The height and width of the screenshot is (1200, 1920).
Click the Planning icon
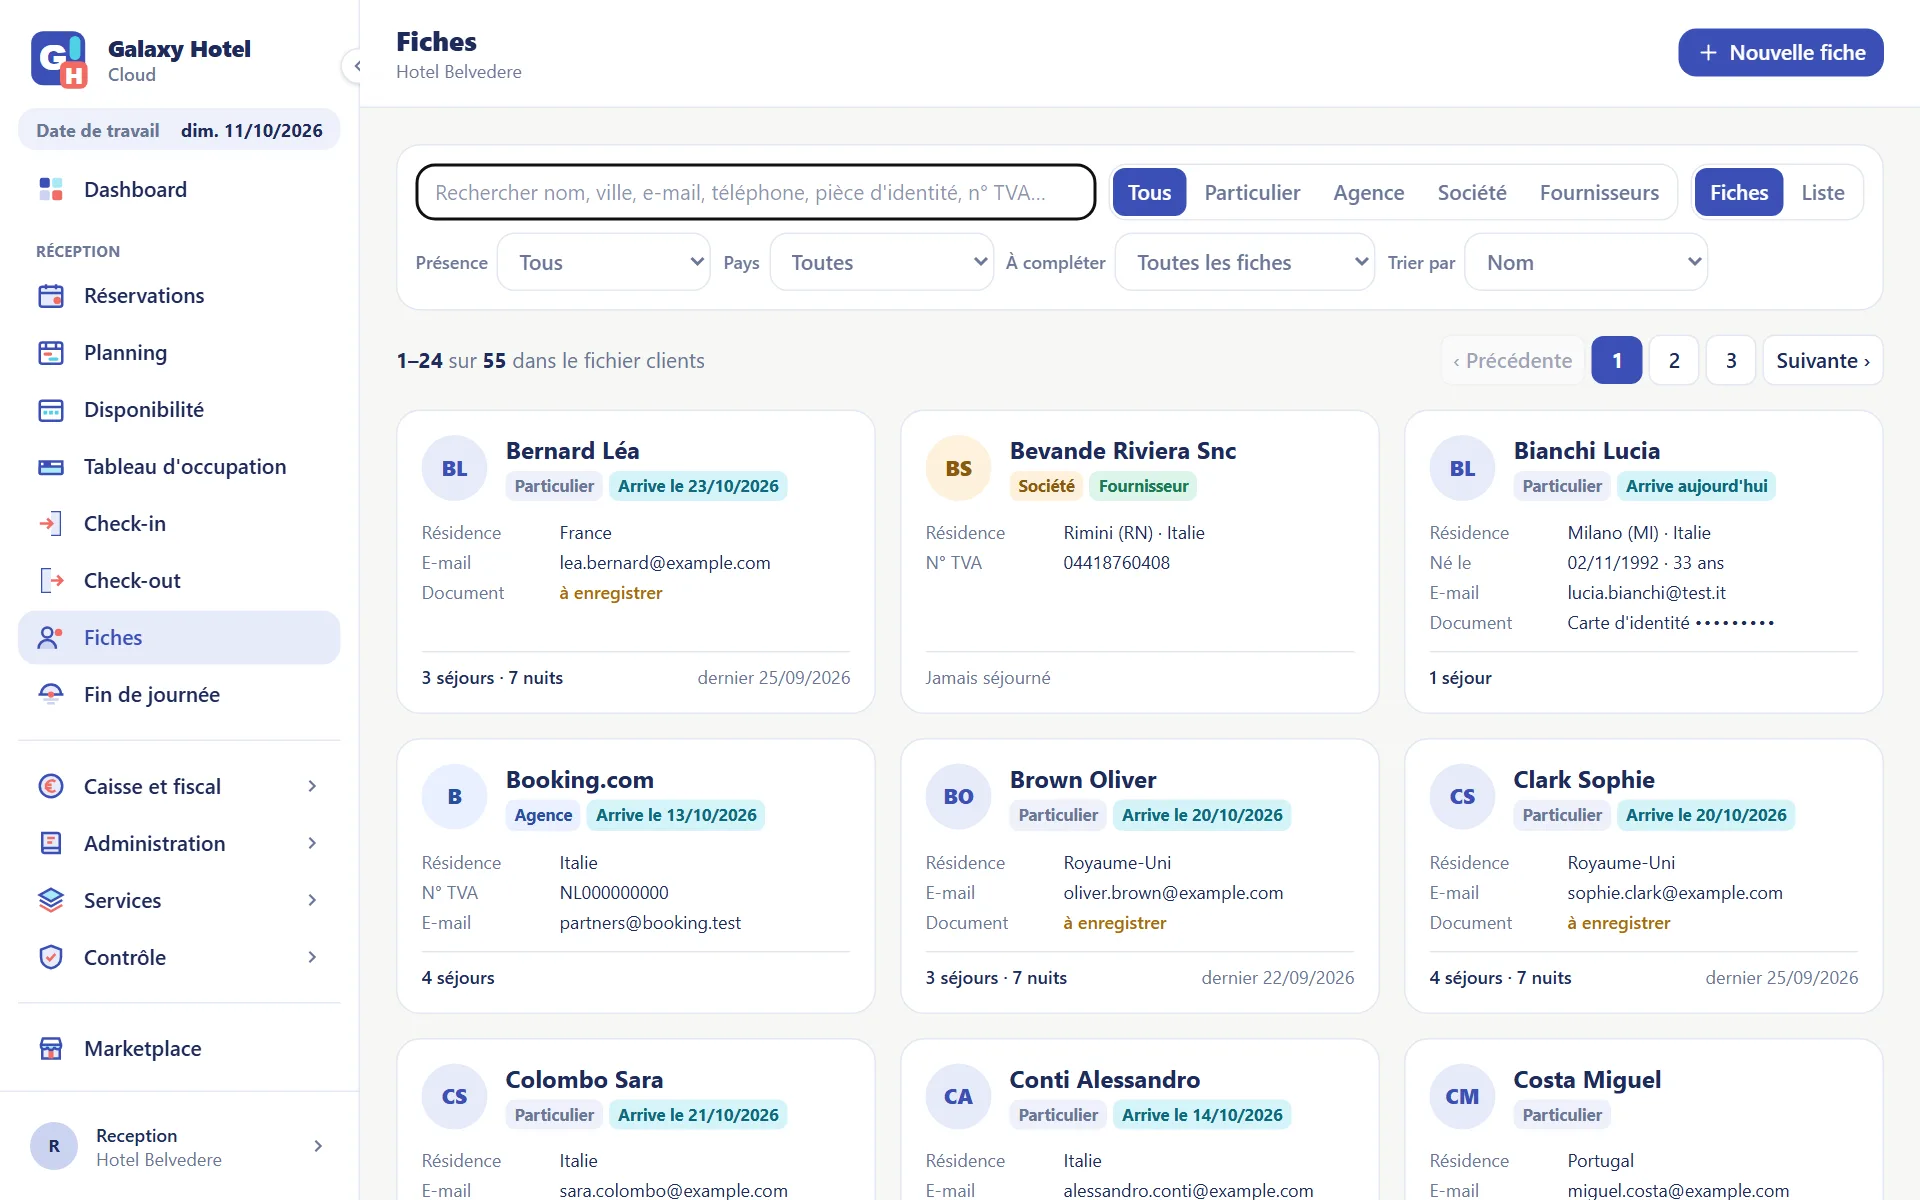pos(51,353)
